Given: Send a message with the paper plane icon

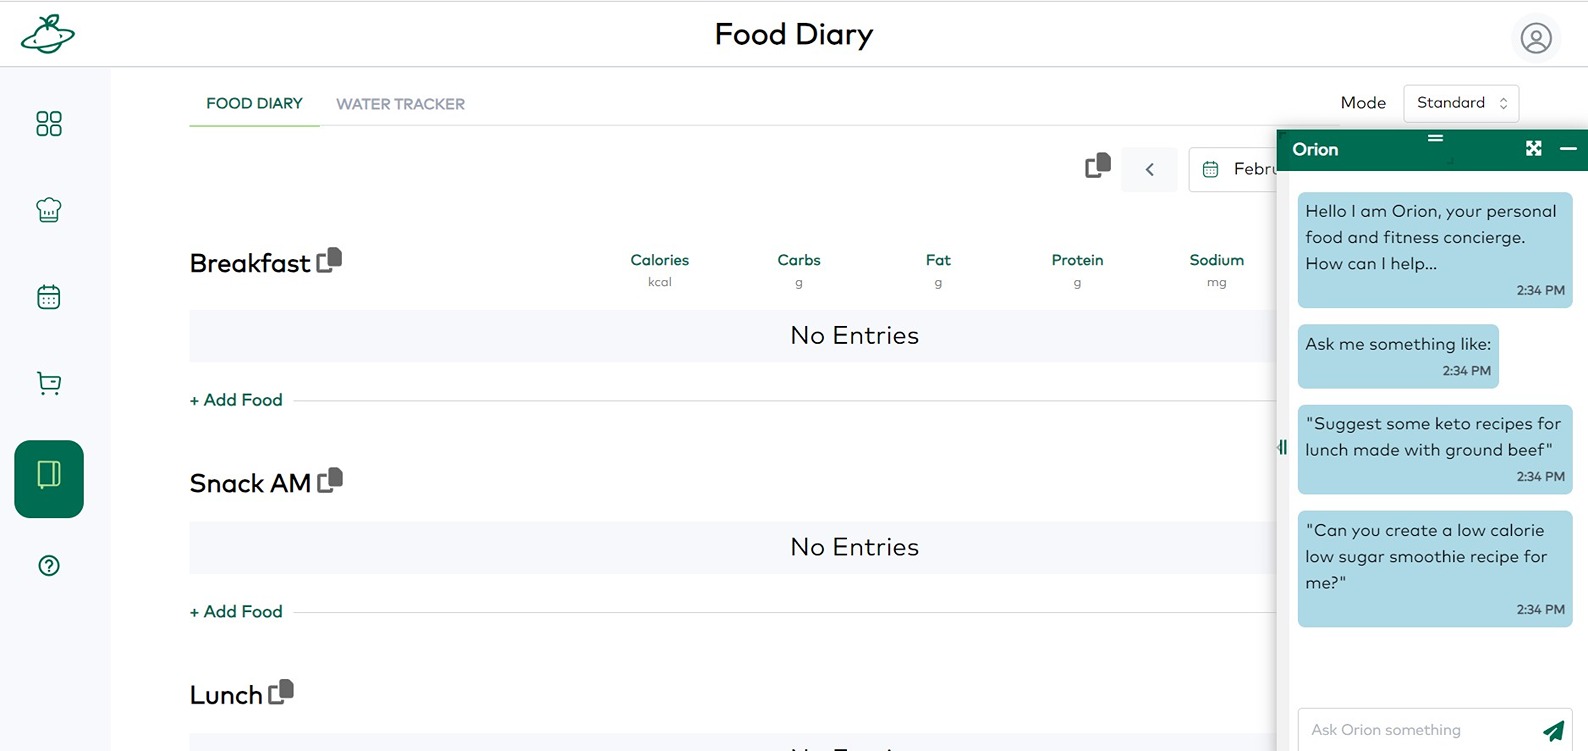Looking at the screenshot, I should pos(1555,730).
